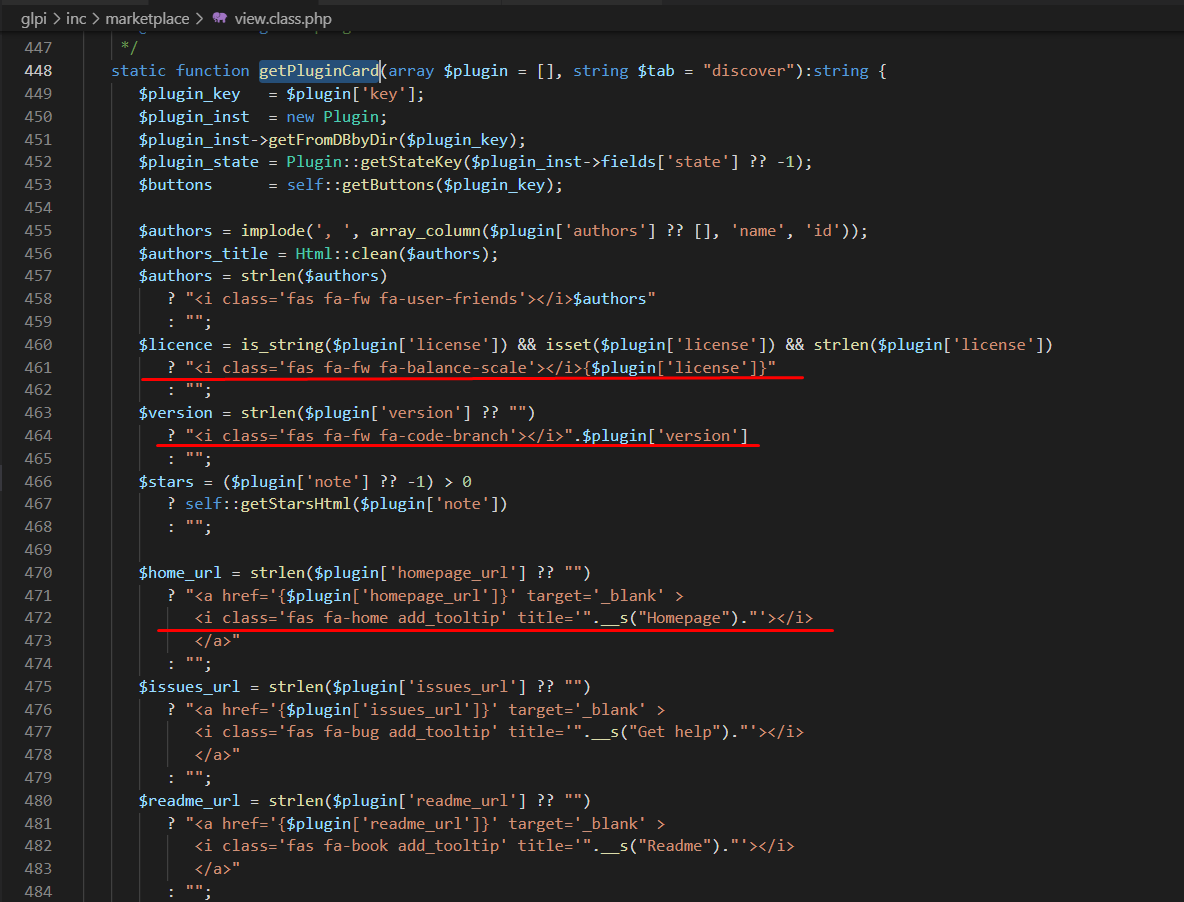Click 'homepage_url' key on line 471
The width and height of the screenshot is (1184, 902).
tap(430, 596)
